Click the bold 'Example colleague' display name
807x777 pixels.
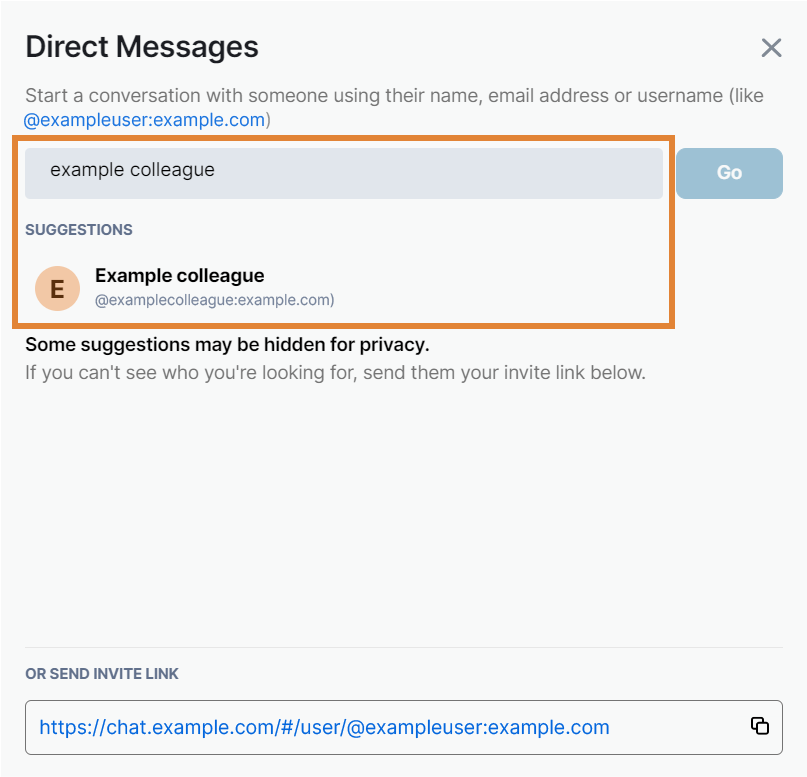[x=179, y=275]
